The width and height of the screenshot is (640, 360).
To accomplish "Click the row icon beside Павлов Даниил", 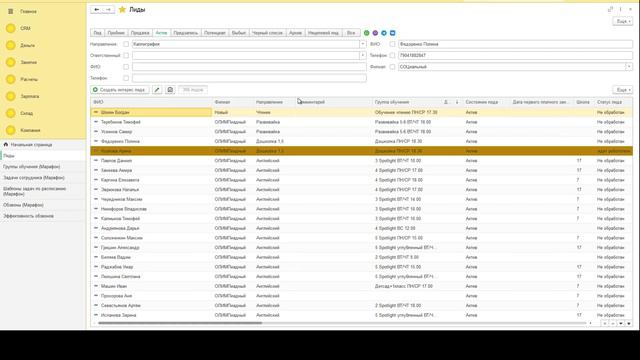I will point(96,160).
